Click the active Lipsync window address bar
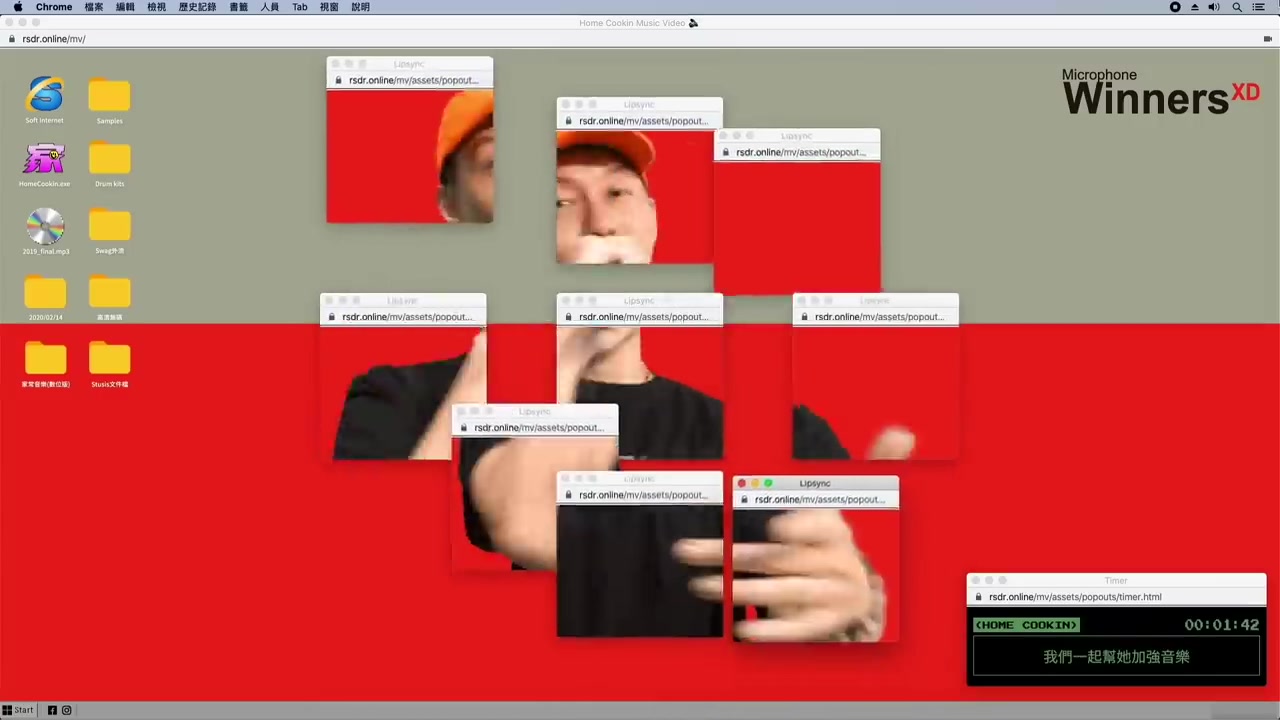This screenshot has width=1280, height=720. (816, 499)
